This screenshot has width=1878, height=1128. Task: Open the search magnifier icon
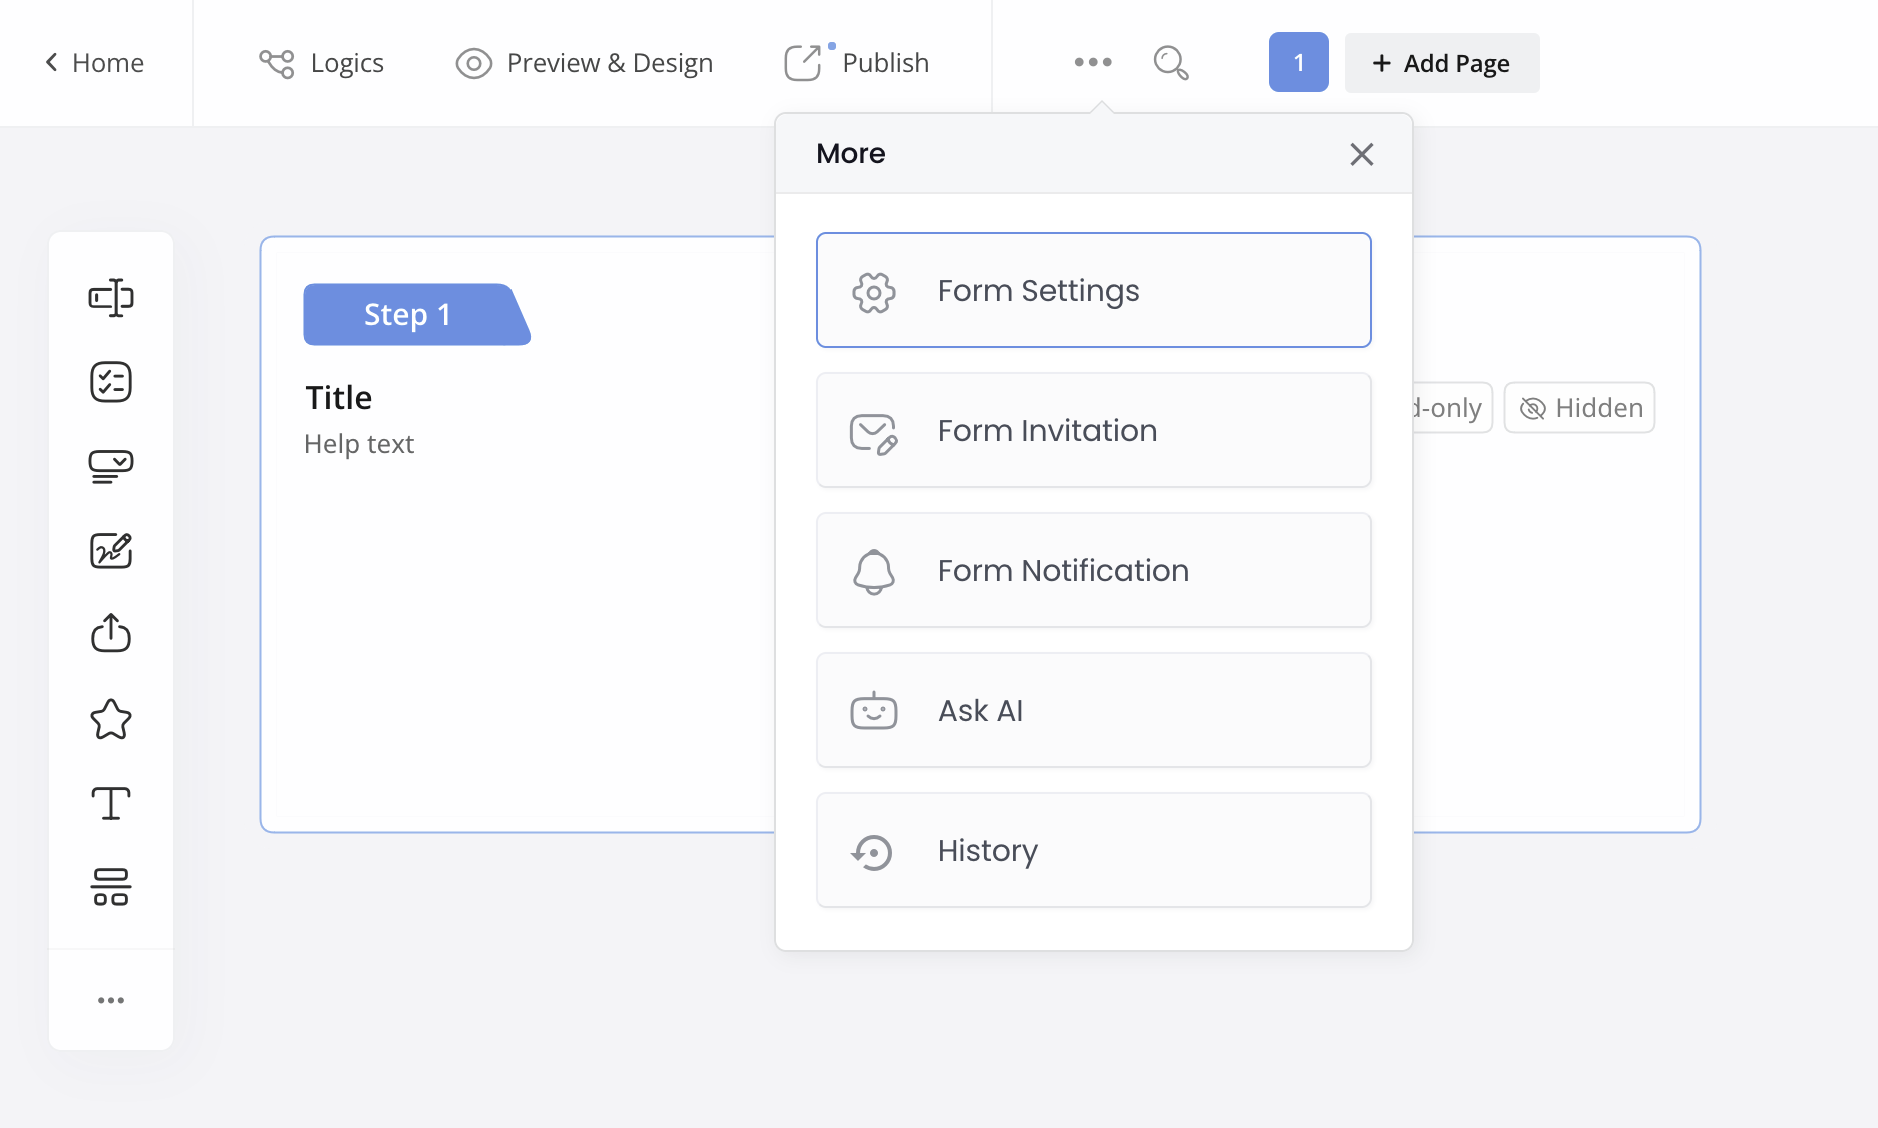1171,63
